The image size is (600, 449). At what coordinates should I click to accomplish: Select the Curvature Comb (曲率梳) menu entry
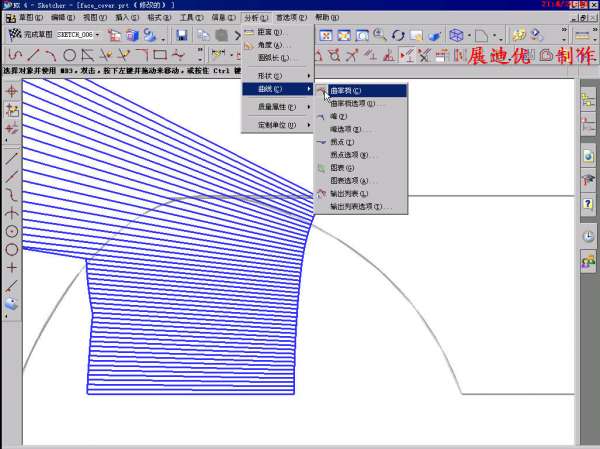point(345,90)
